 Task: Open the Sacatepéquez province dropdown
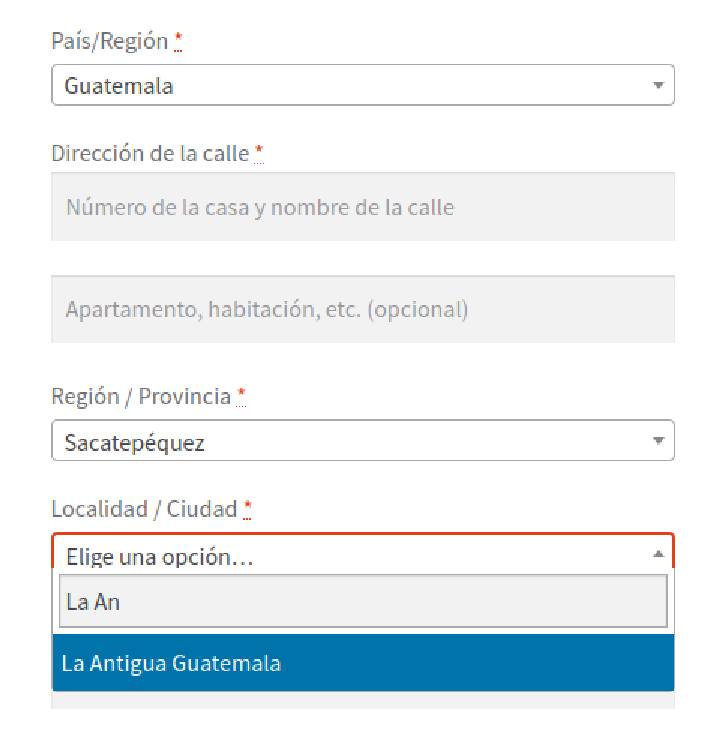point(363,441)
